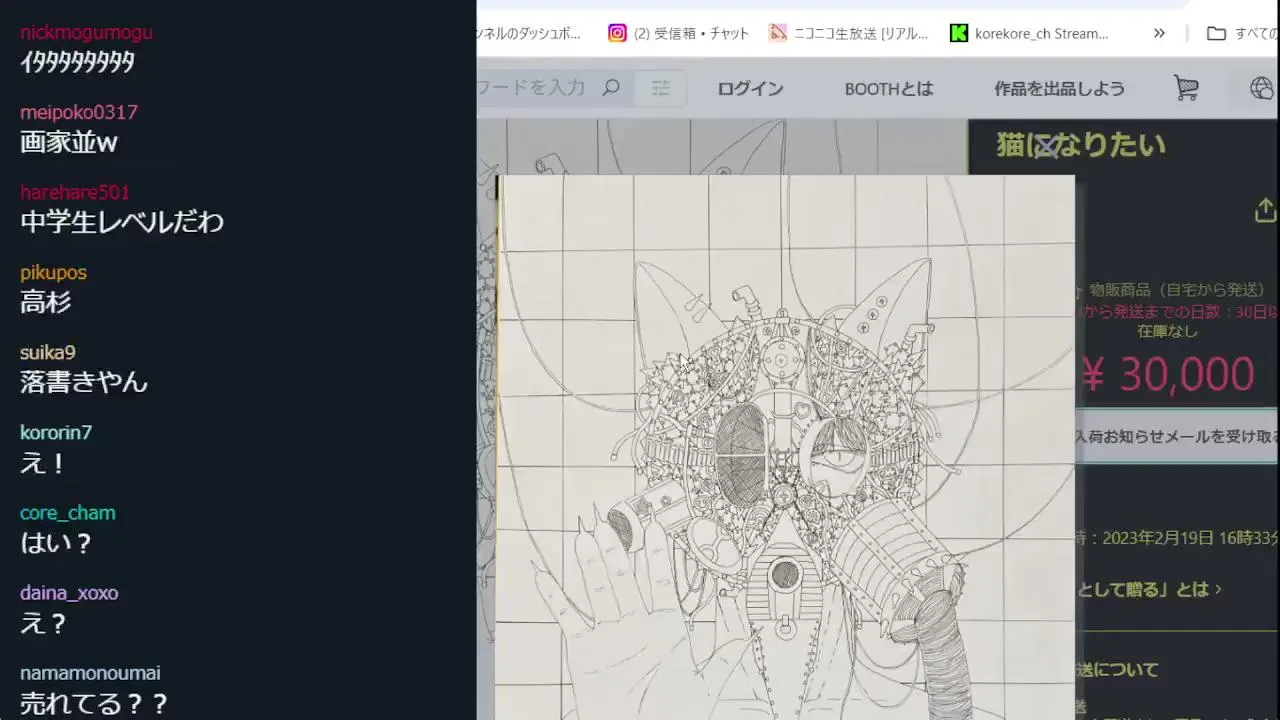1280x720 pixels.
Task: Click username pikupos in chat
Action: point(53,272)
